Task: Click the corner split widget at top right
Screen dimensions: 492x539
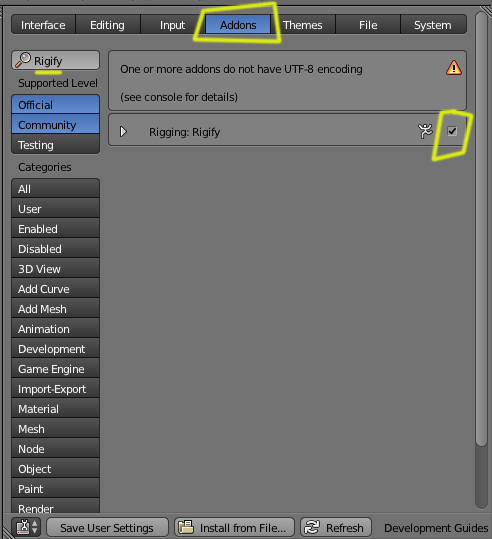Action: pyautogui.click(x=486, y=9)
